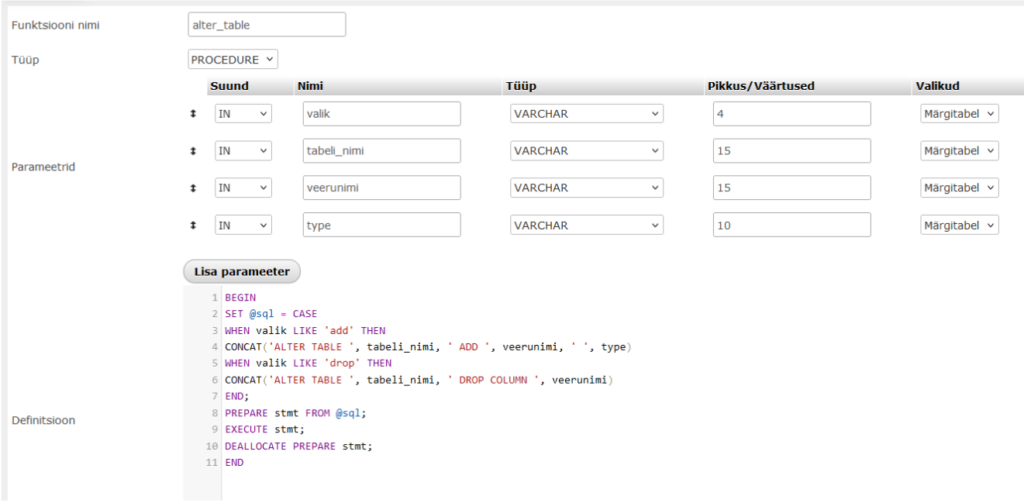Expand Märgitabel options for veerunimi row
This screenshot has width=1024, height=503.
point(959,188)
